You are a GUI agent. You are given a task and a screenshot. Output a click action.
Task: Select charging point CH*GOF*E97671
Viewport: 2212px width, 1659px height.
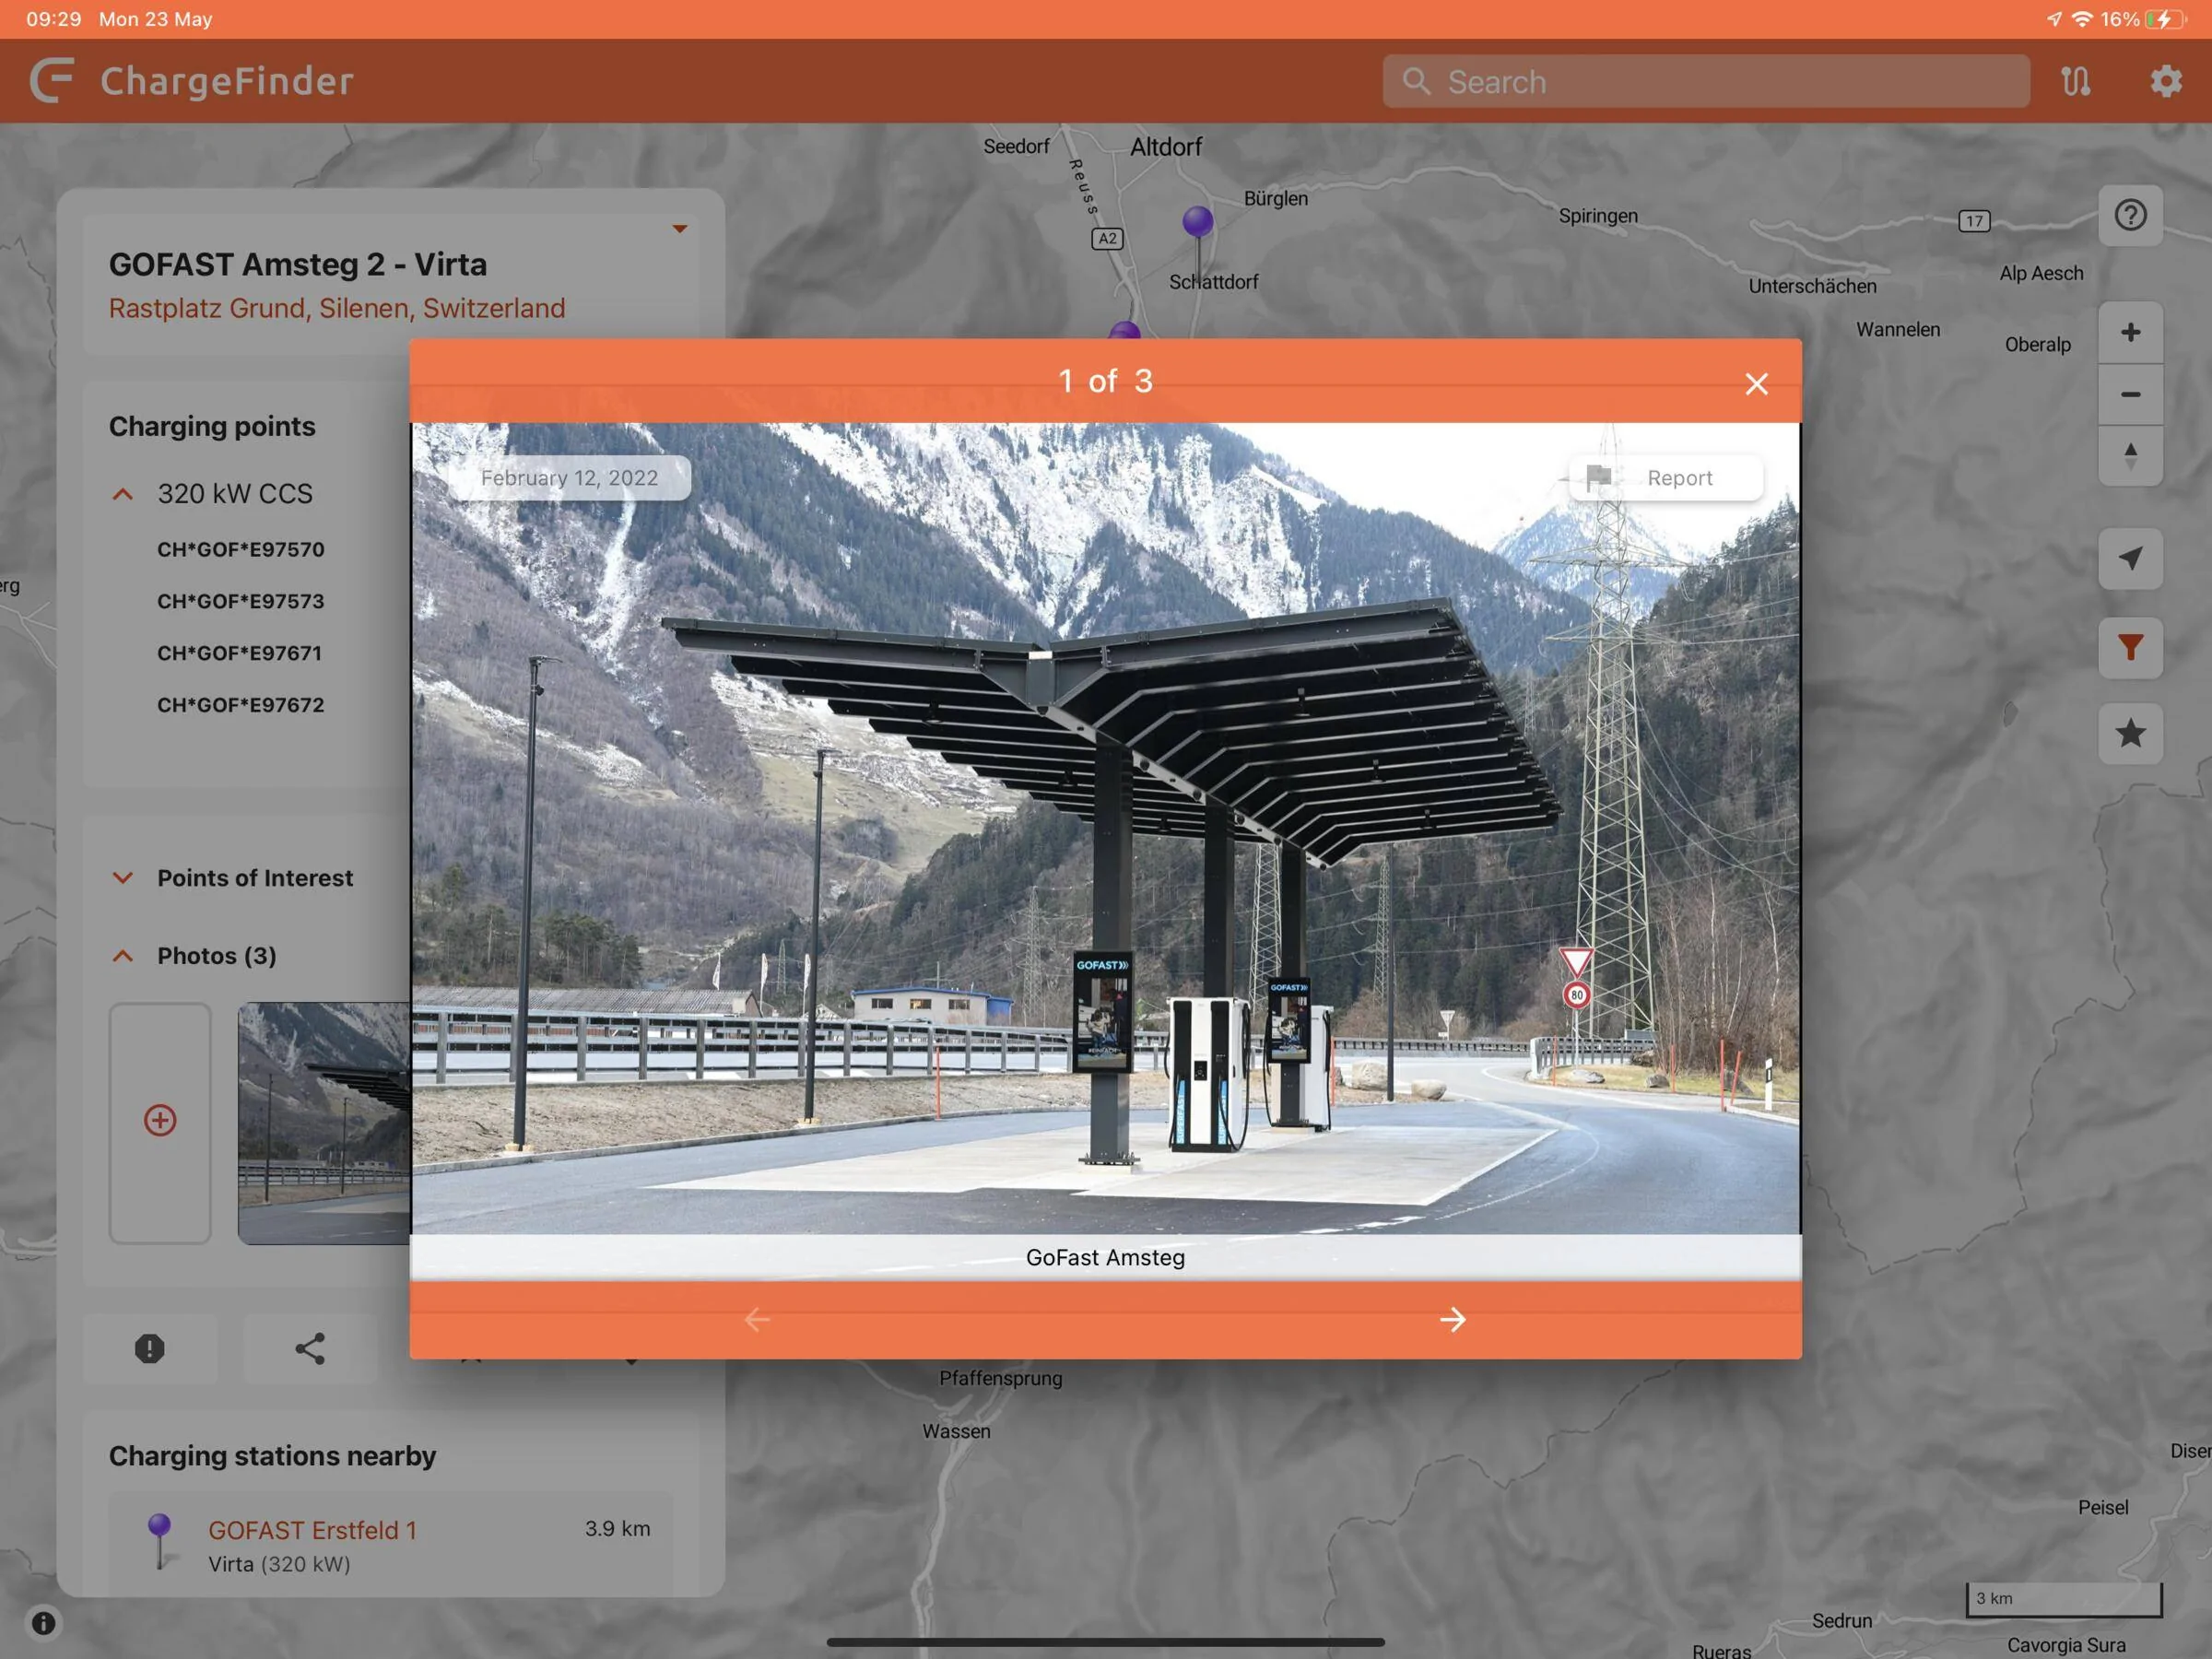point(240,653)
